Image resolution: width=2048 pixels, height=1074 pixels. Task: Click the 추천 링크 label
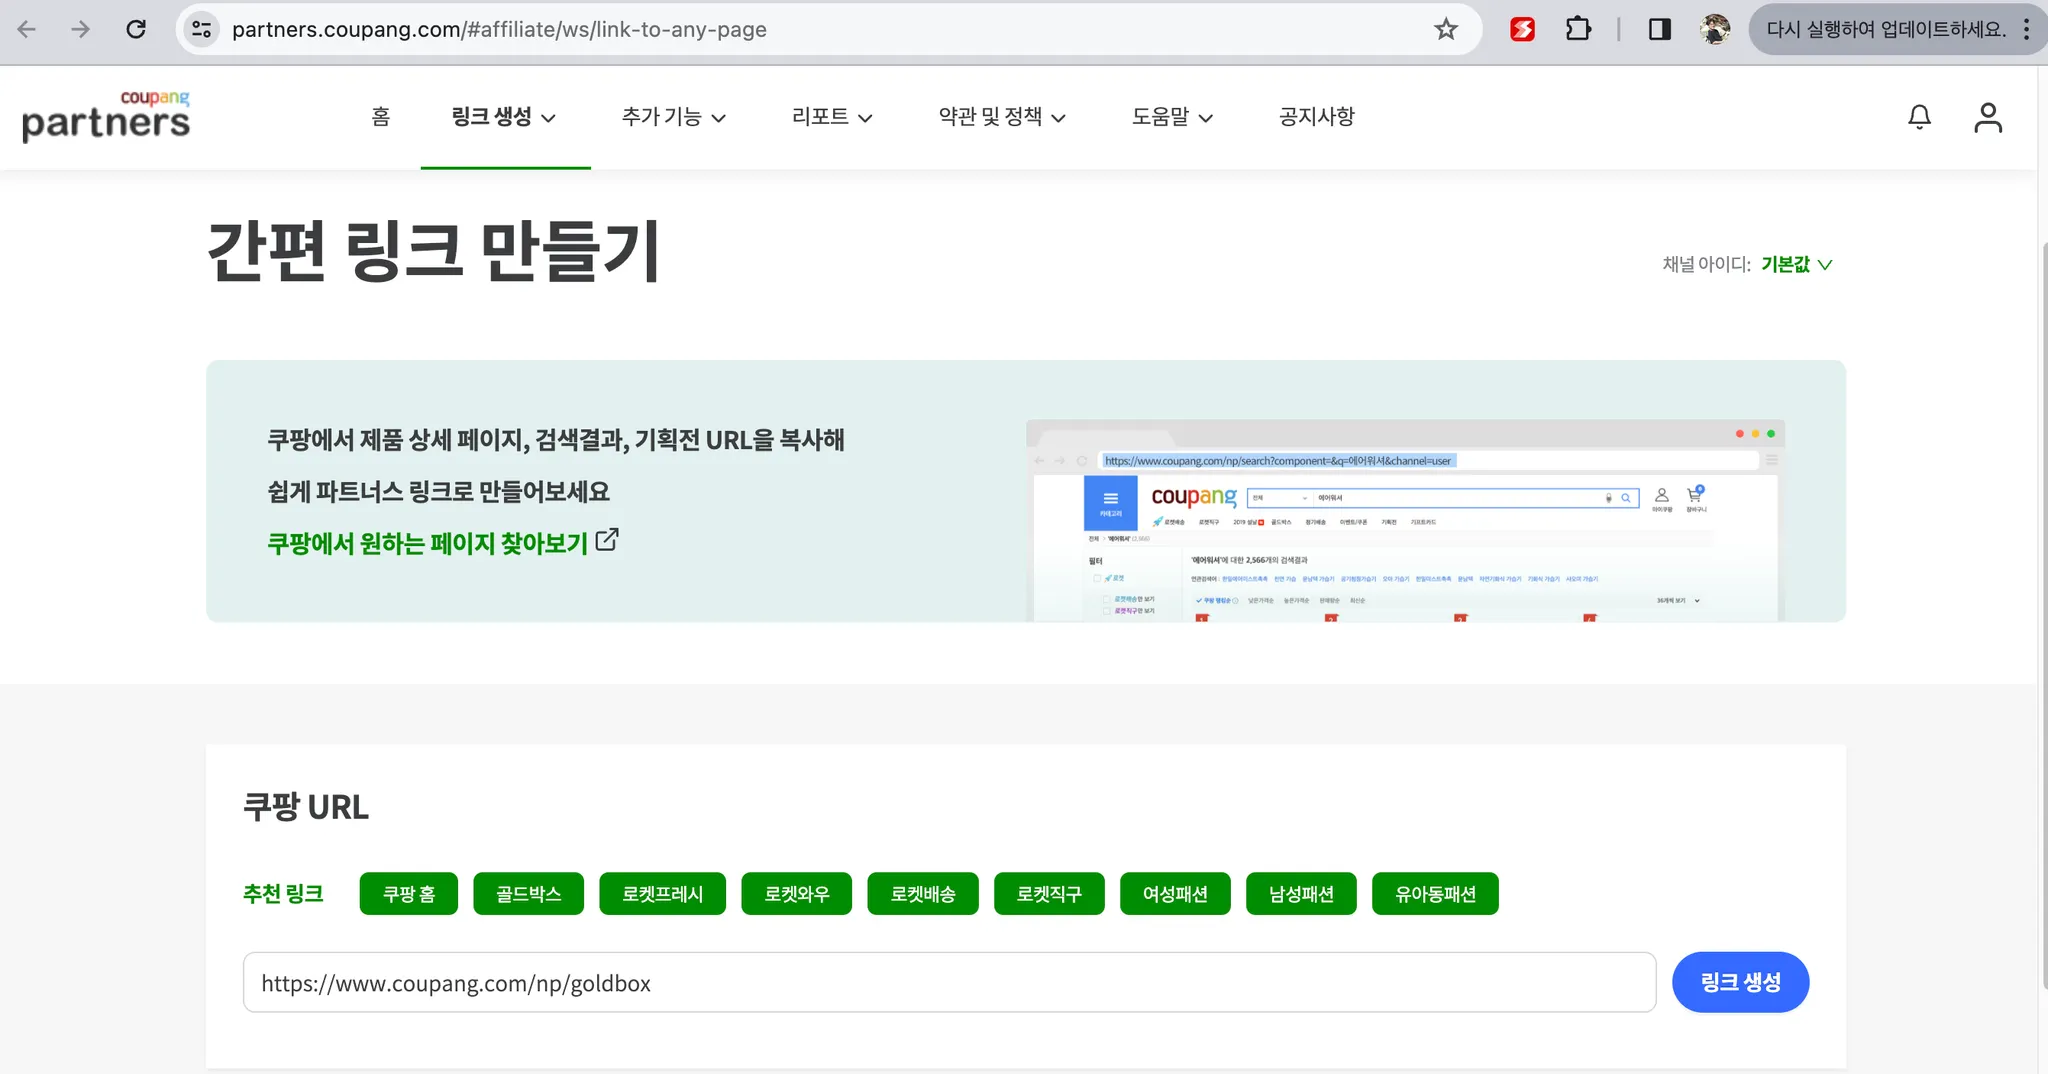click(x=283, y=894)
